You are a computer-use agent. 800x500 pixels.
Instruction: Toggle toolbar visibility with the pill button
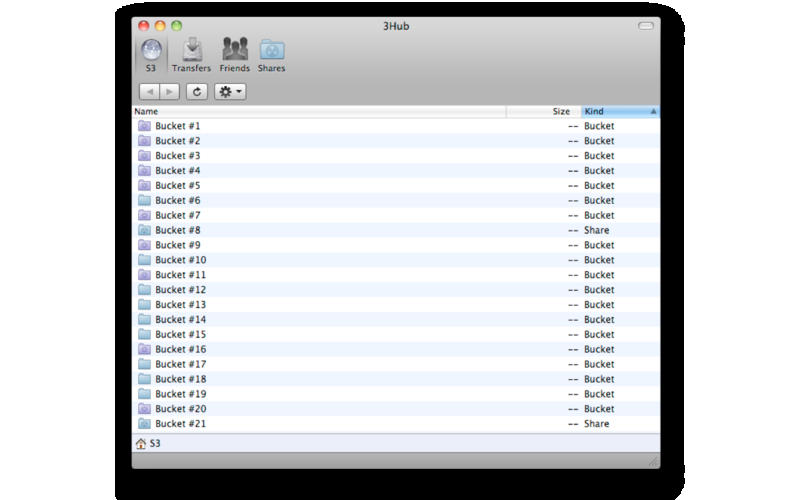(645, 25)
